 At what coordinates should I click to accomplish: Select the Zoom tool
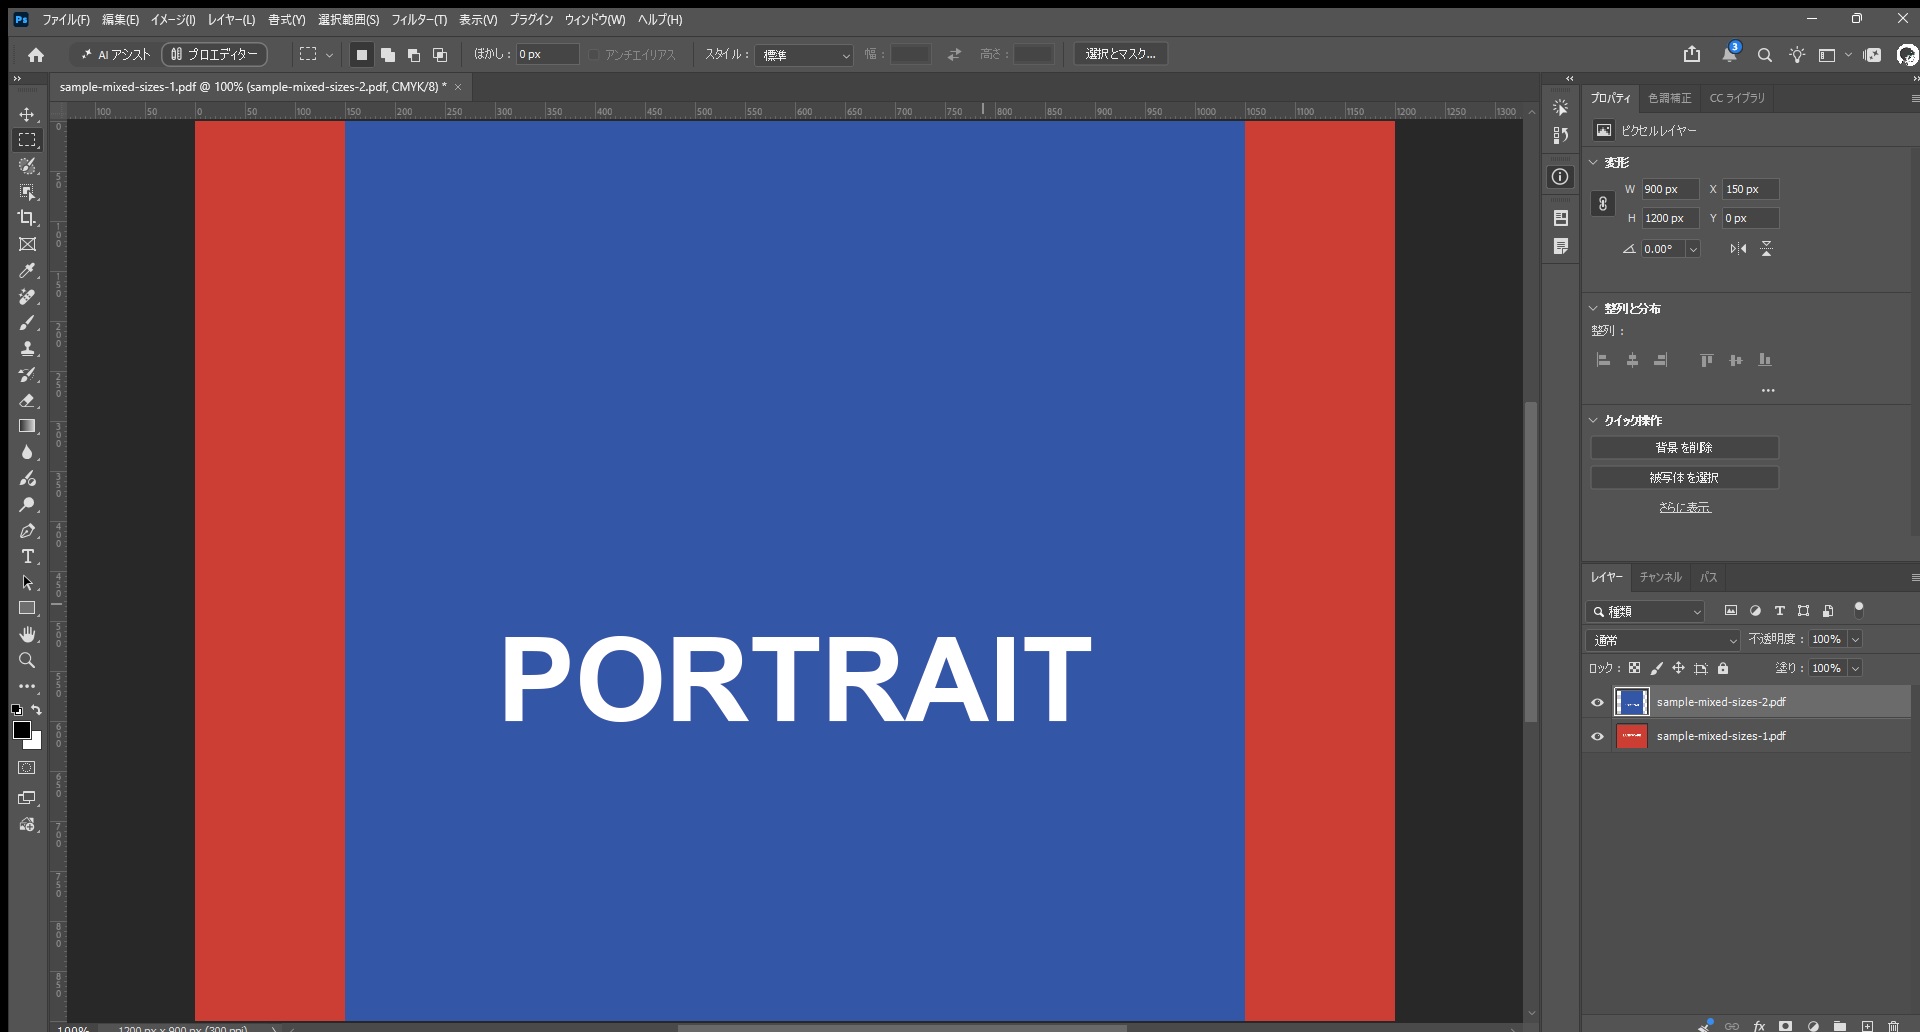click(x=27, y=660)
